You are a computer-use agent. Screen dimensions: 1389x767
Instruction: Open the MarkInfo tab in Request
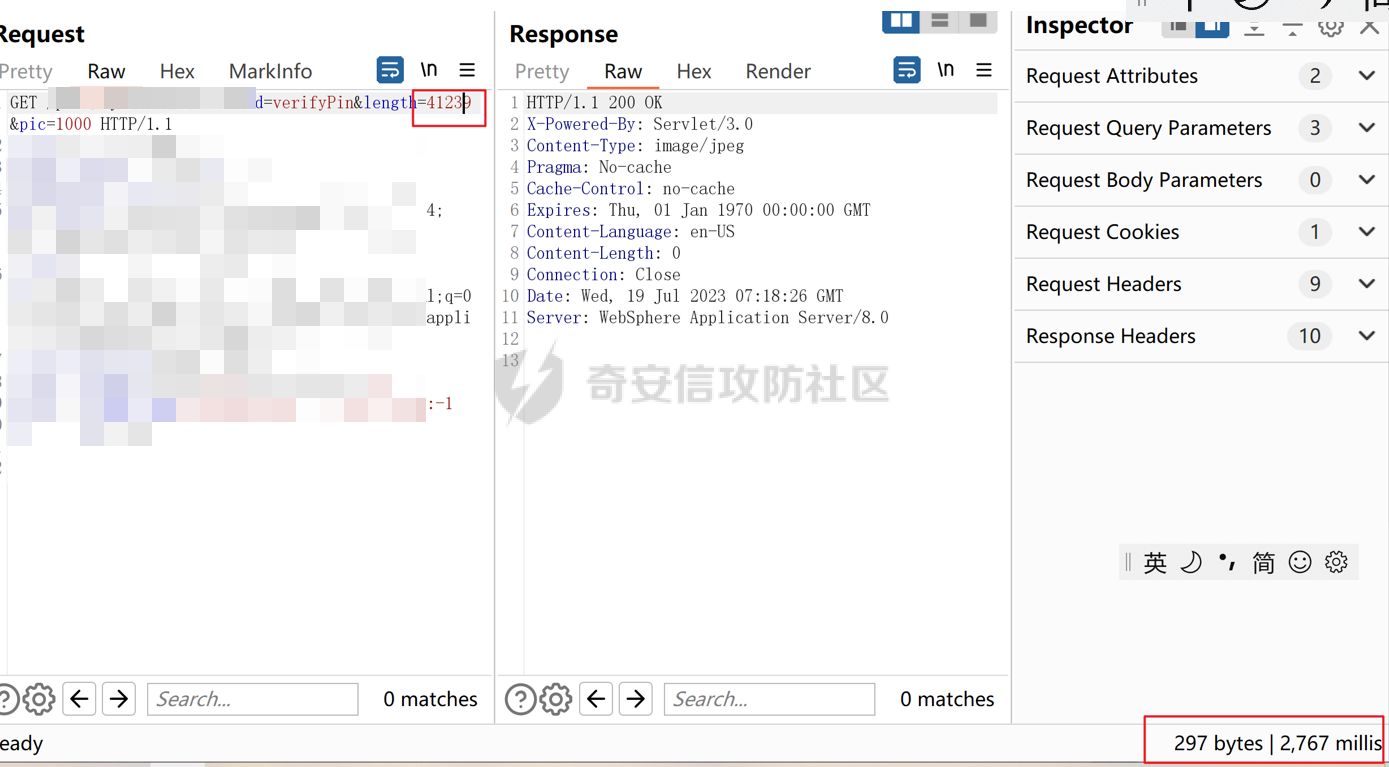(270, 71)
